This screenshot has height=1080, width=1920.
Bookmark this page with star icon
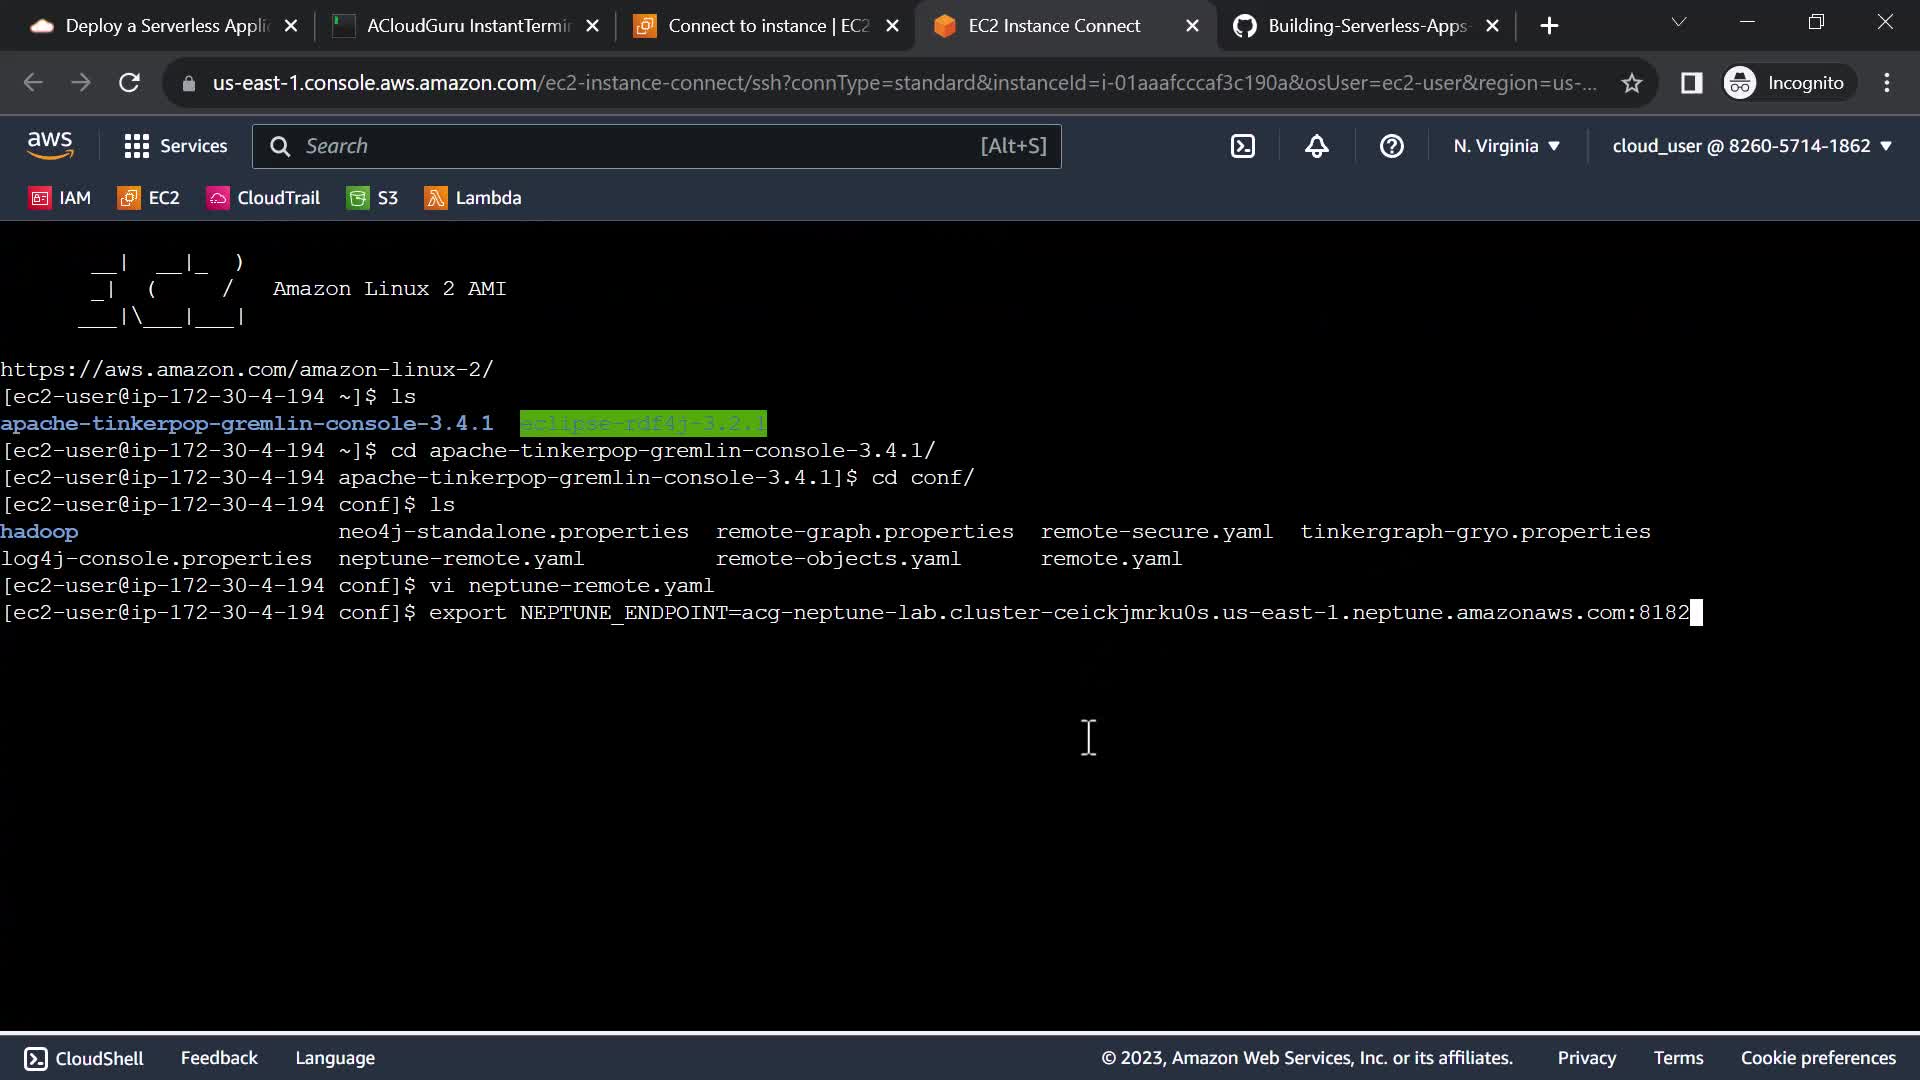point(1632,83)
